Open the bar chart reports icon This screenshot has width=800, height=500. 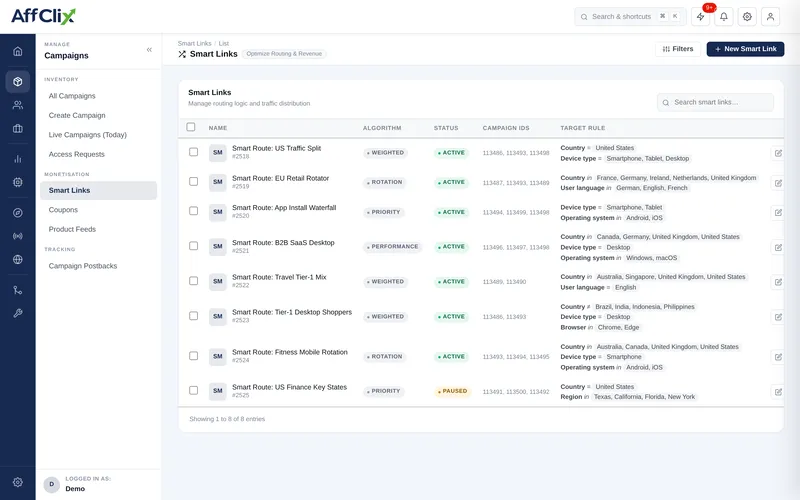point(18,159)
